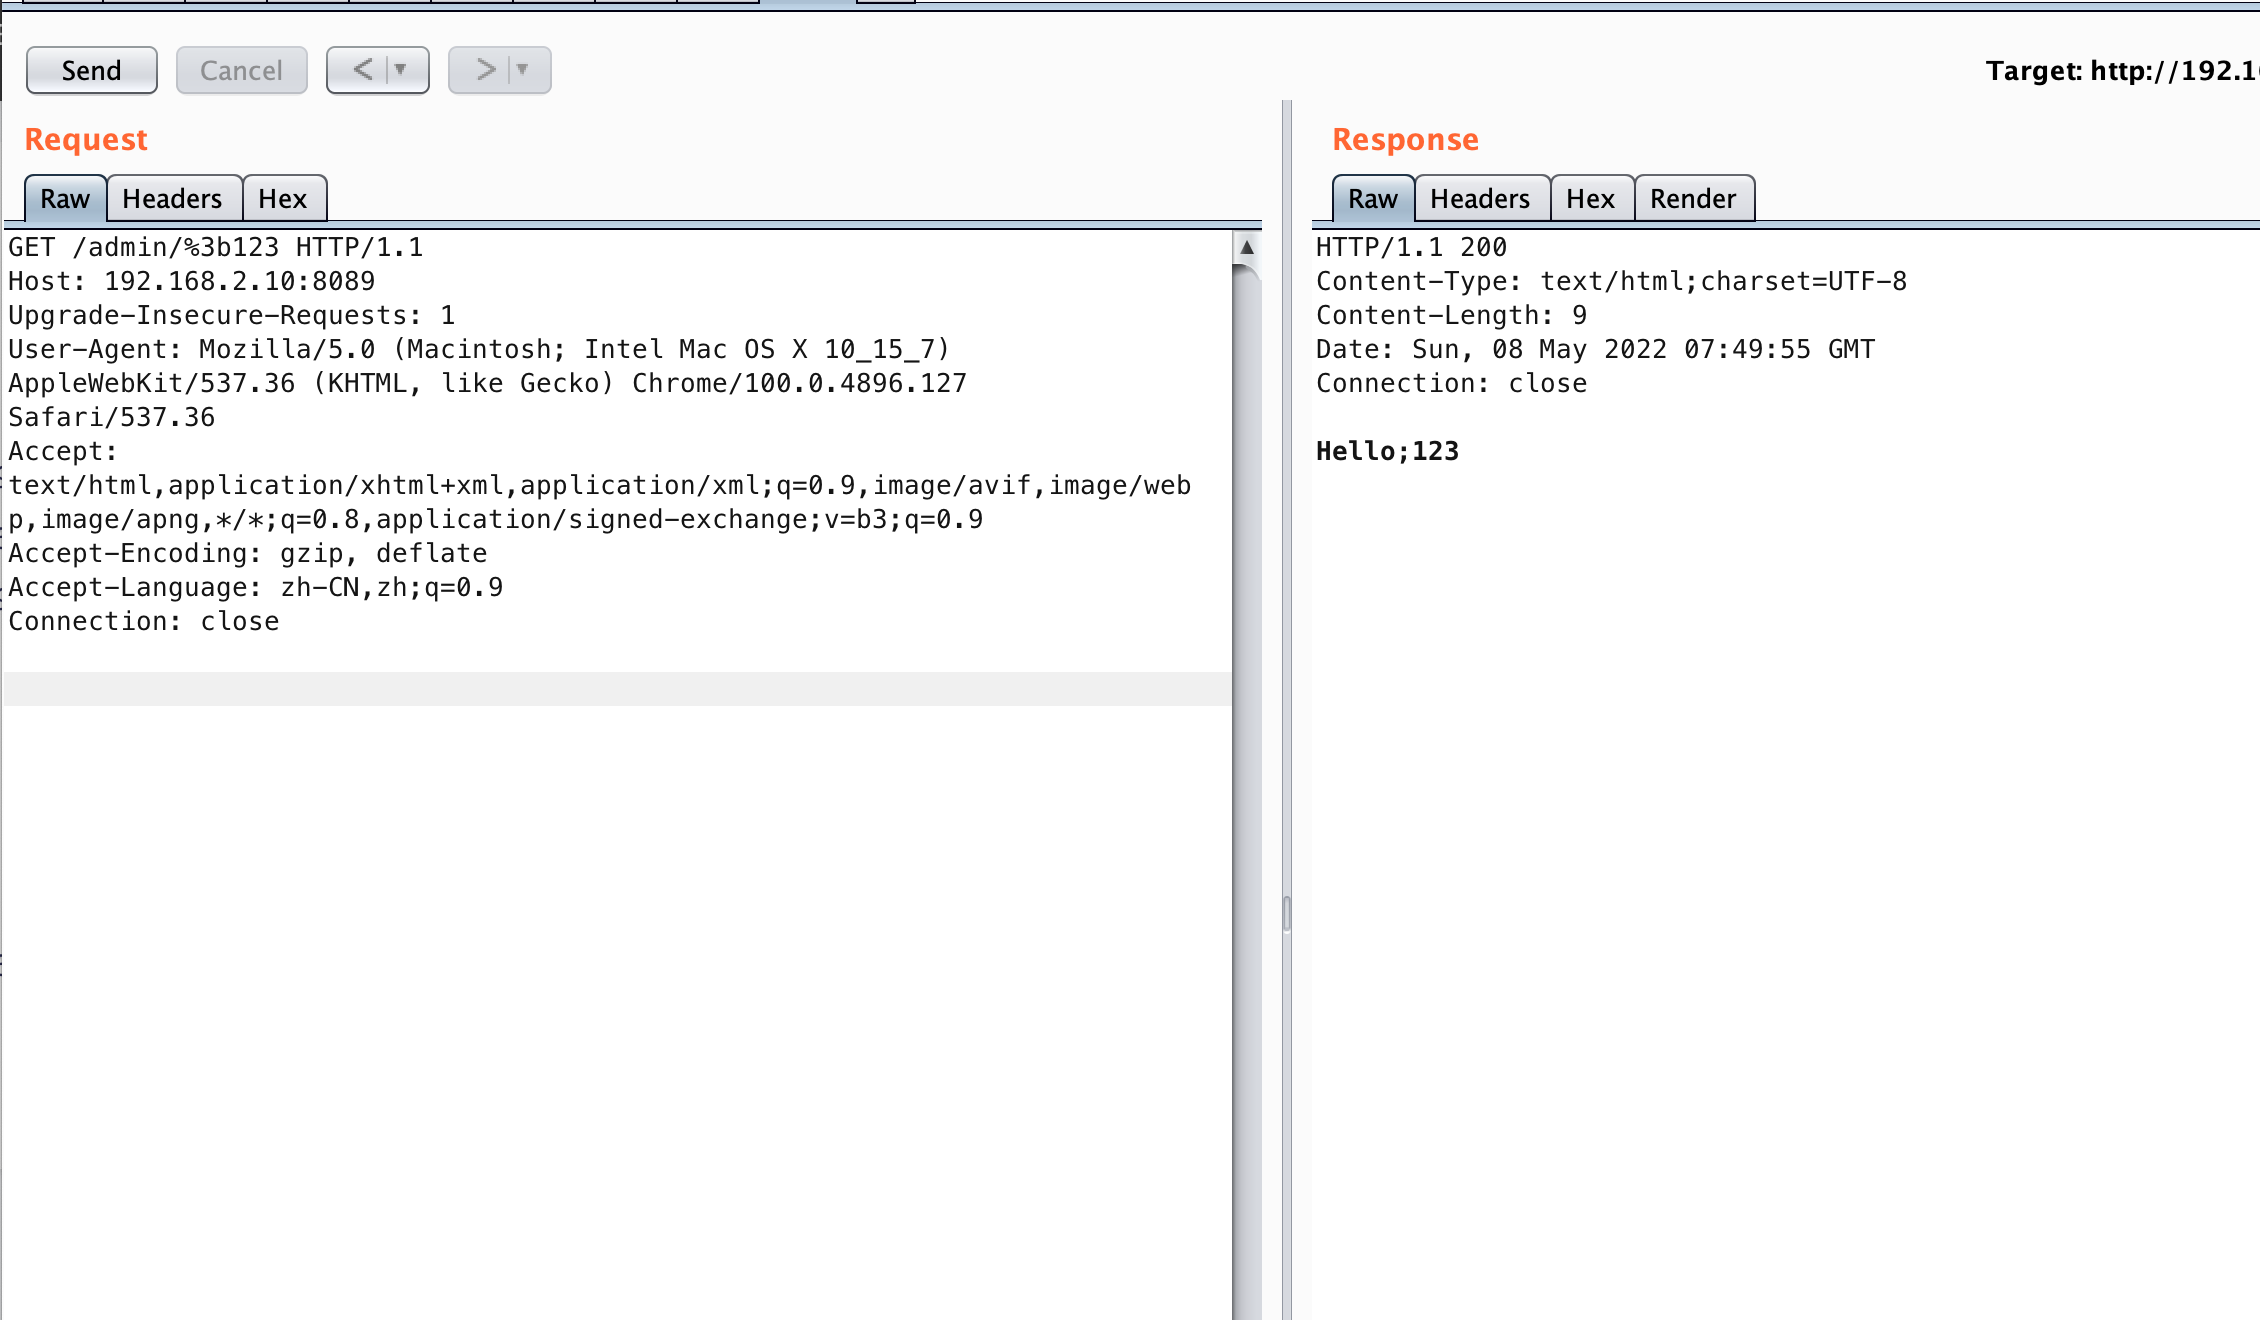Switch to the Request Headers tab
The height and width of the screenshot is (1320, 2260).
tap(173, 198)
